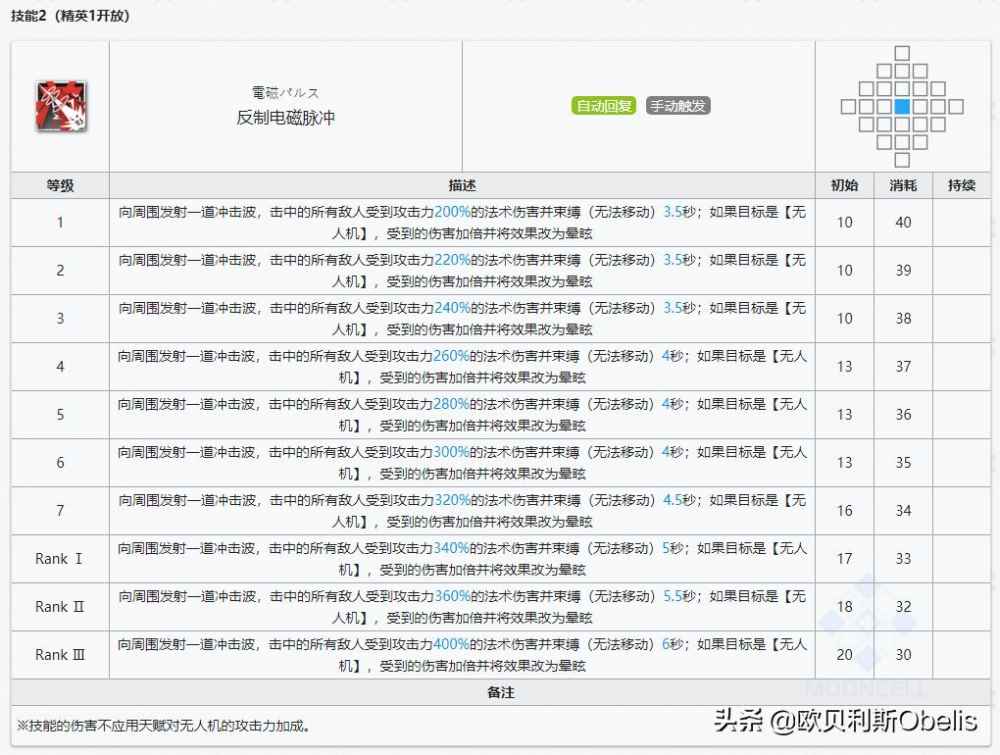The image size is (1000, 755).
Task: Click the 技能2（精英1开放）heading
Action: point(72,16)
